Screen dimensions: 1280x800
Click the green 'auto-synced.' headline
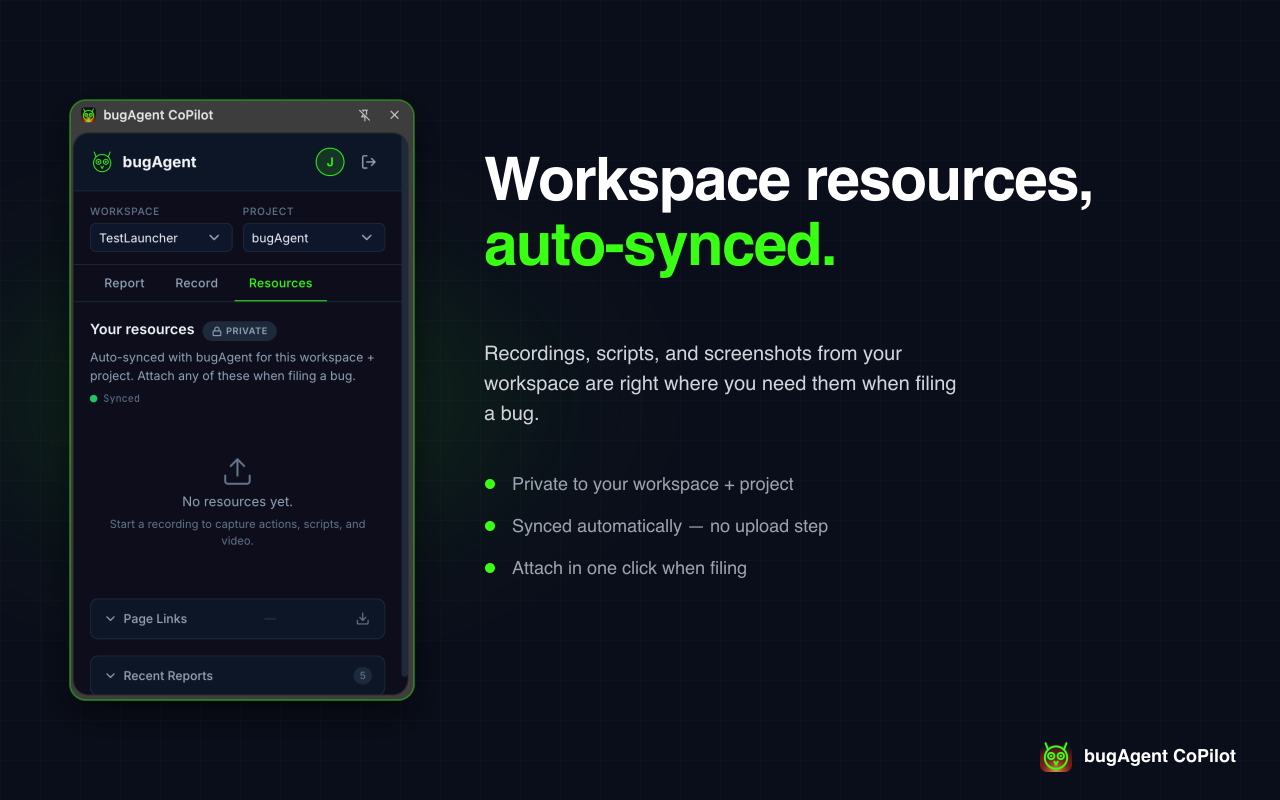point(660,247)
